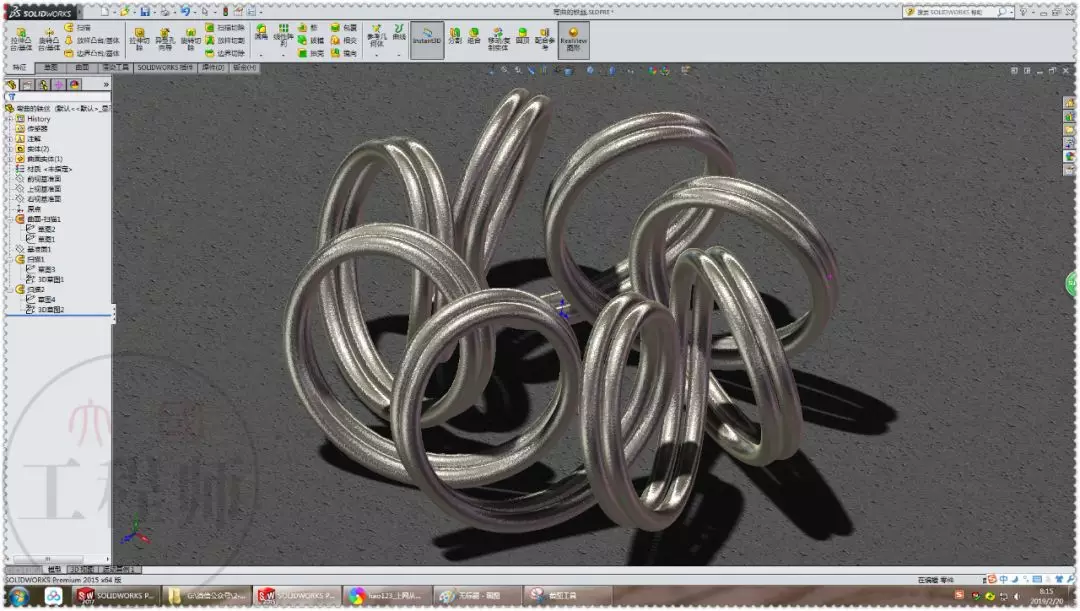The width and height of the screenshot is (1080, 611).
Task: Switch to the 焊件 (Weldments) ribbon tab
Action: [213, 68]
